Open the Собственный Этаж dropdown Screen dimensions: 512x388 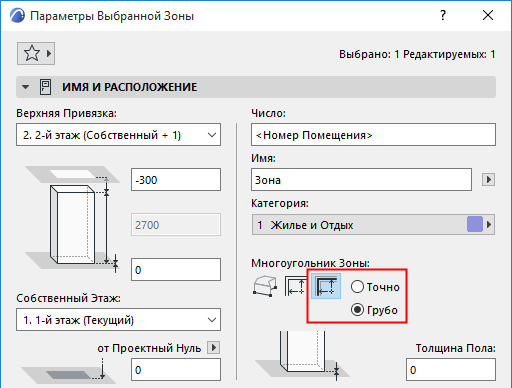pyautogui.click(x=118, y=320)
